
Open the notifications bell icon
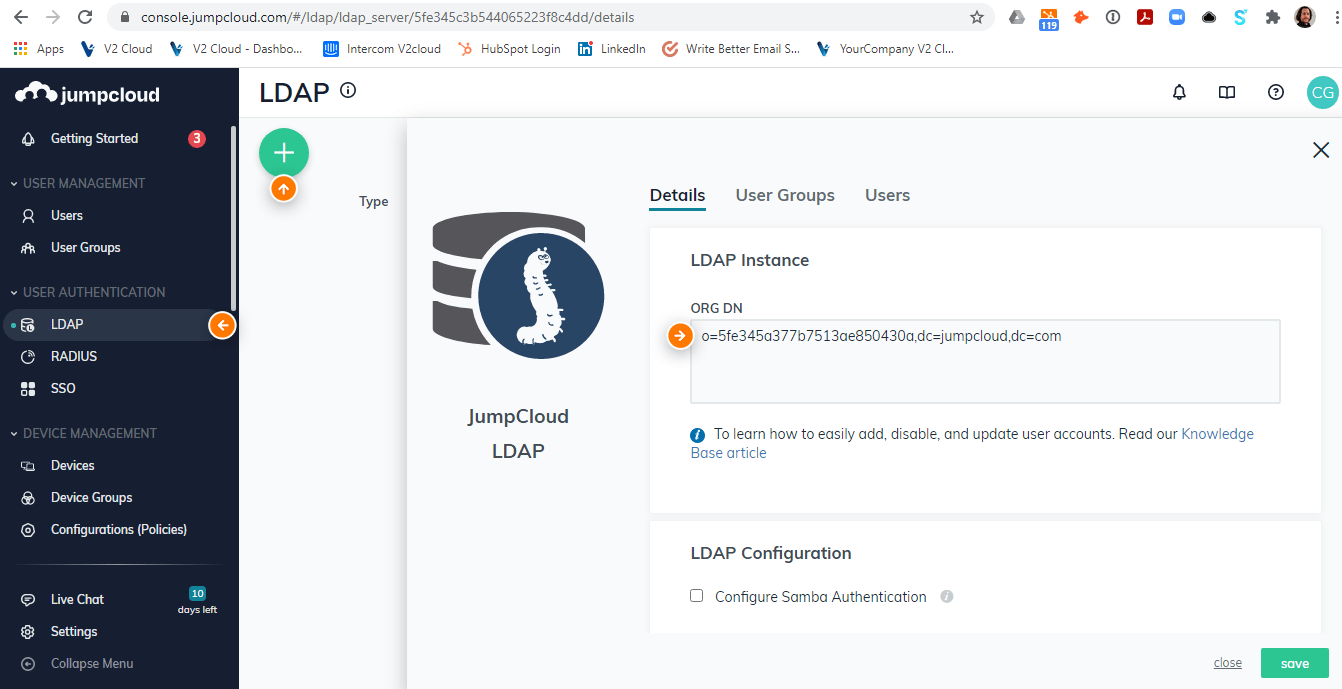(1179, 92)
